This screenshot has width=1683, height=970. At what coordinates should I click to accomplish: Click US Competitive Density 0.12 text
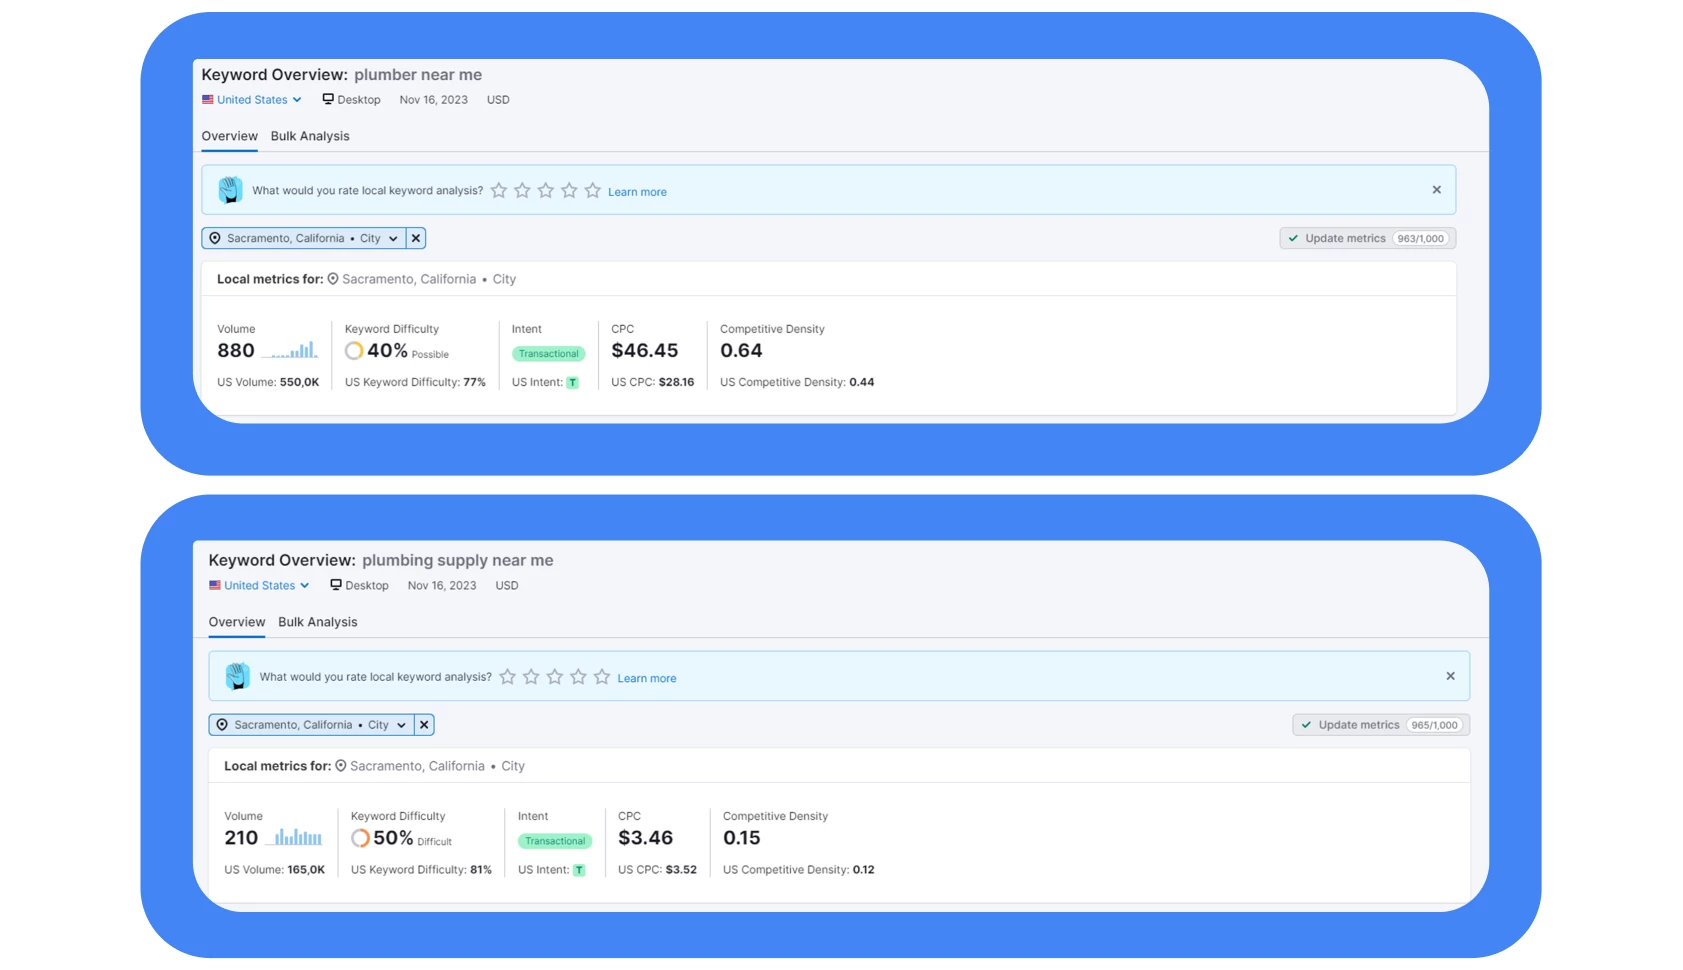pyautogui.click(x=799, y=870)
